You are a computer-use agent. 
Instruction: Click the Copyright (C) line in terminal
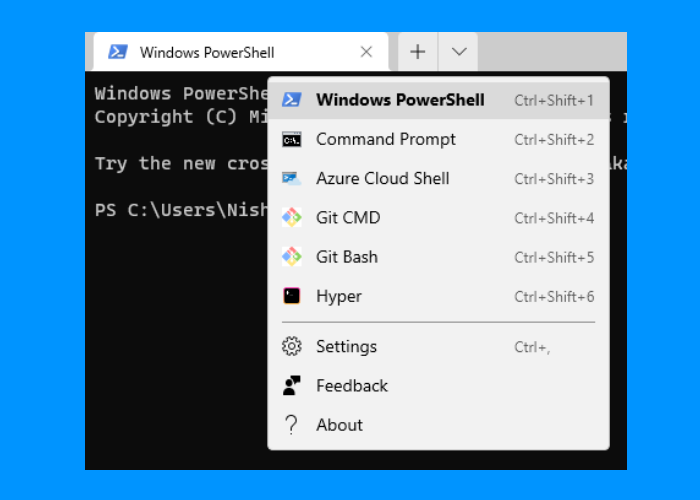(181, 117)
